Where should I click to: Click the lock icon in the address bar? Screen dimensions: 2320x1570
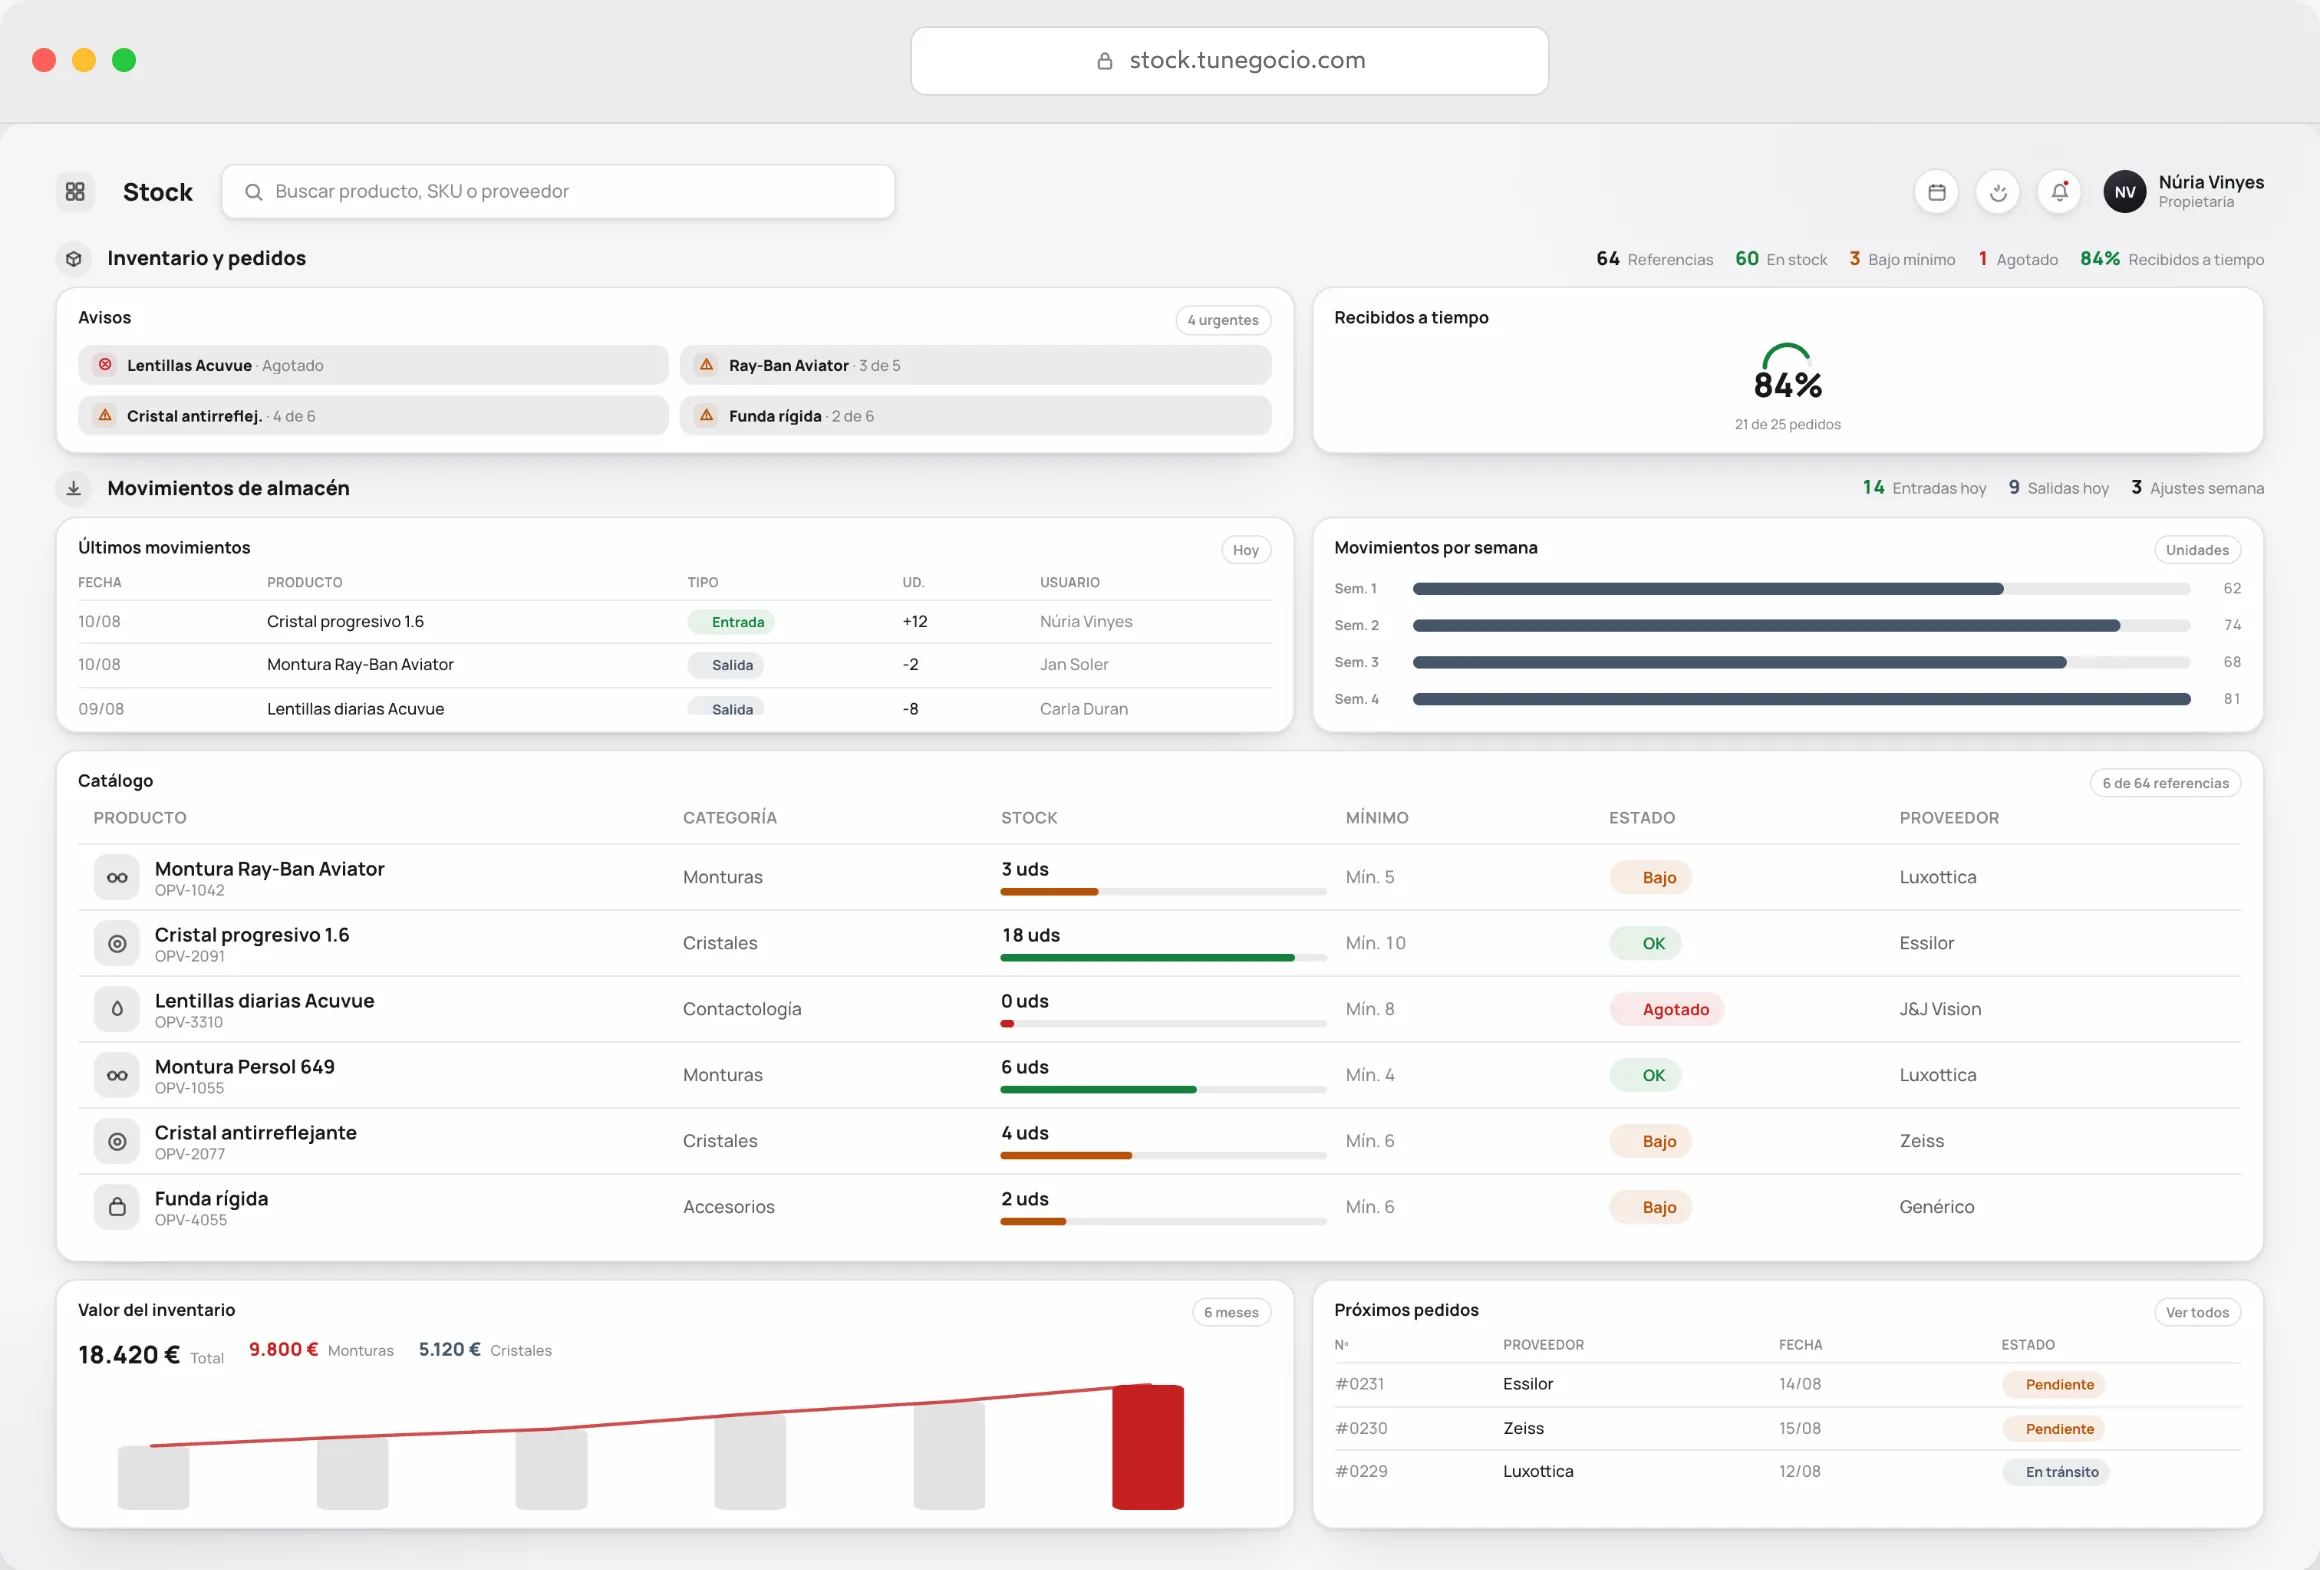click(x=1105, y=61)
